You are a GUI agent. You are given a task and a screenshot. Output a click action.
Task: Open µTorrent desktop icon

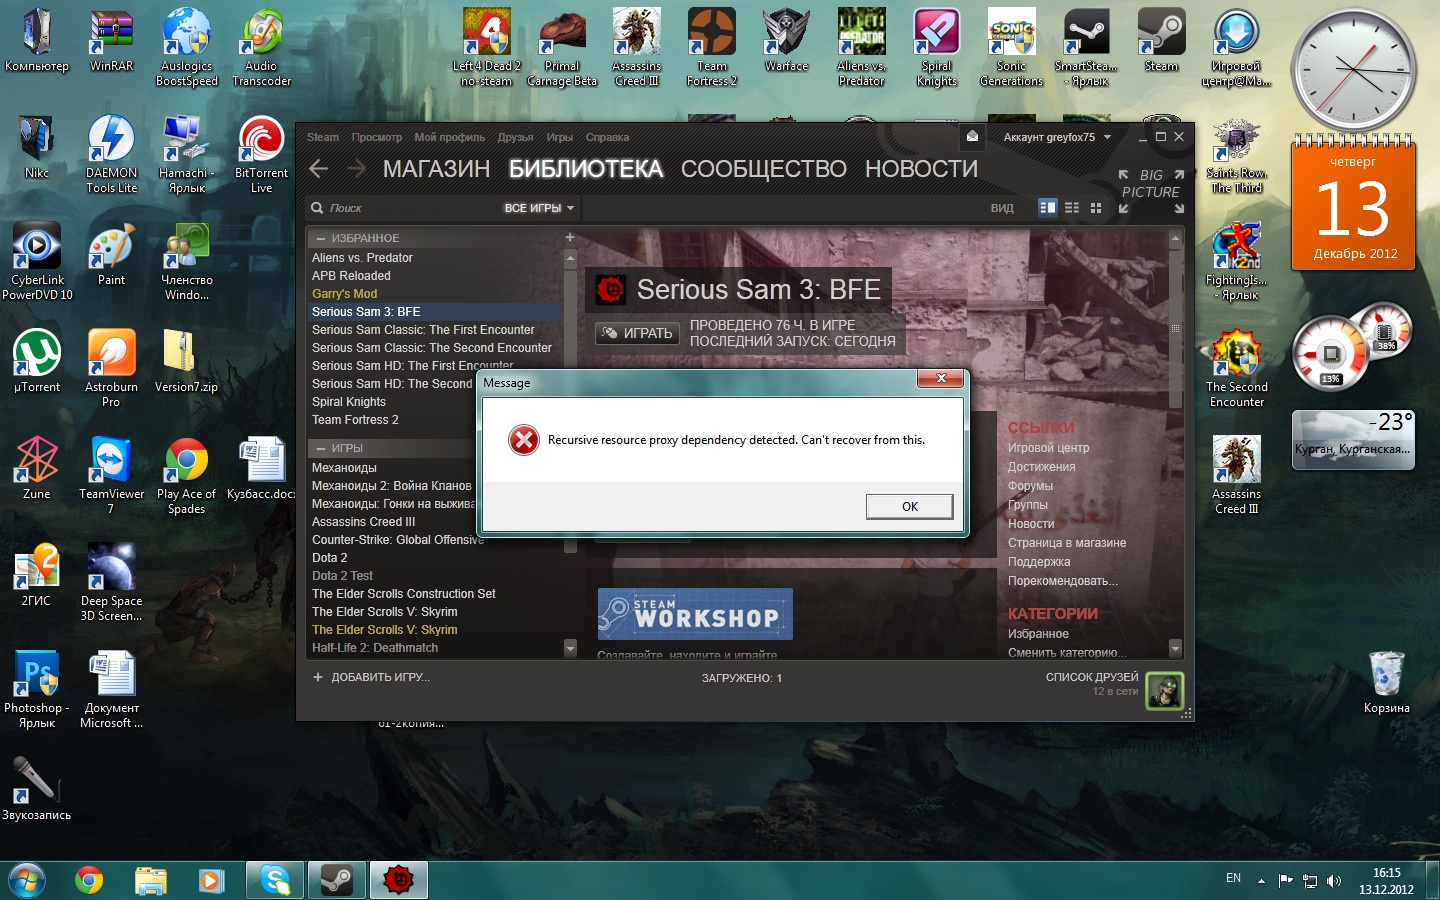pos(37,360)
